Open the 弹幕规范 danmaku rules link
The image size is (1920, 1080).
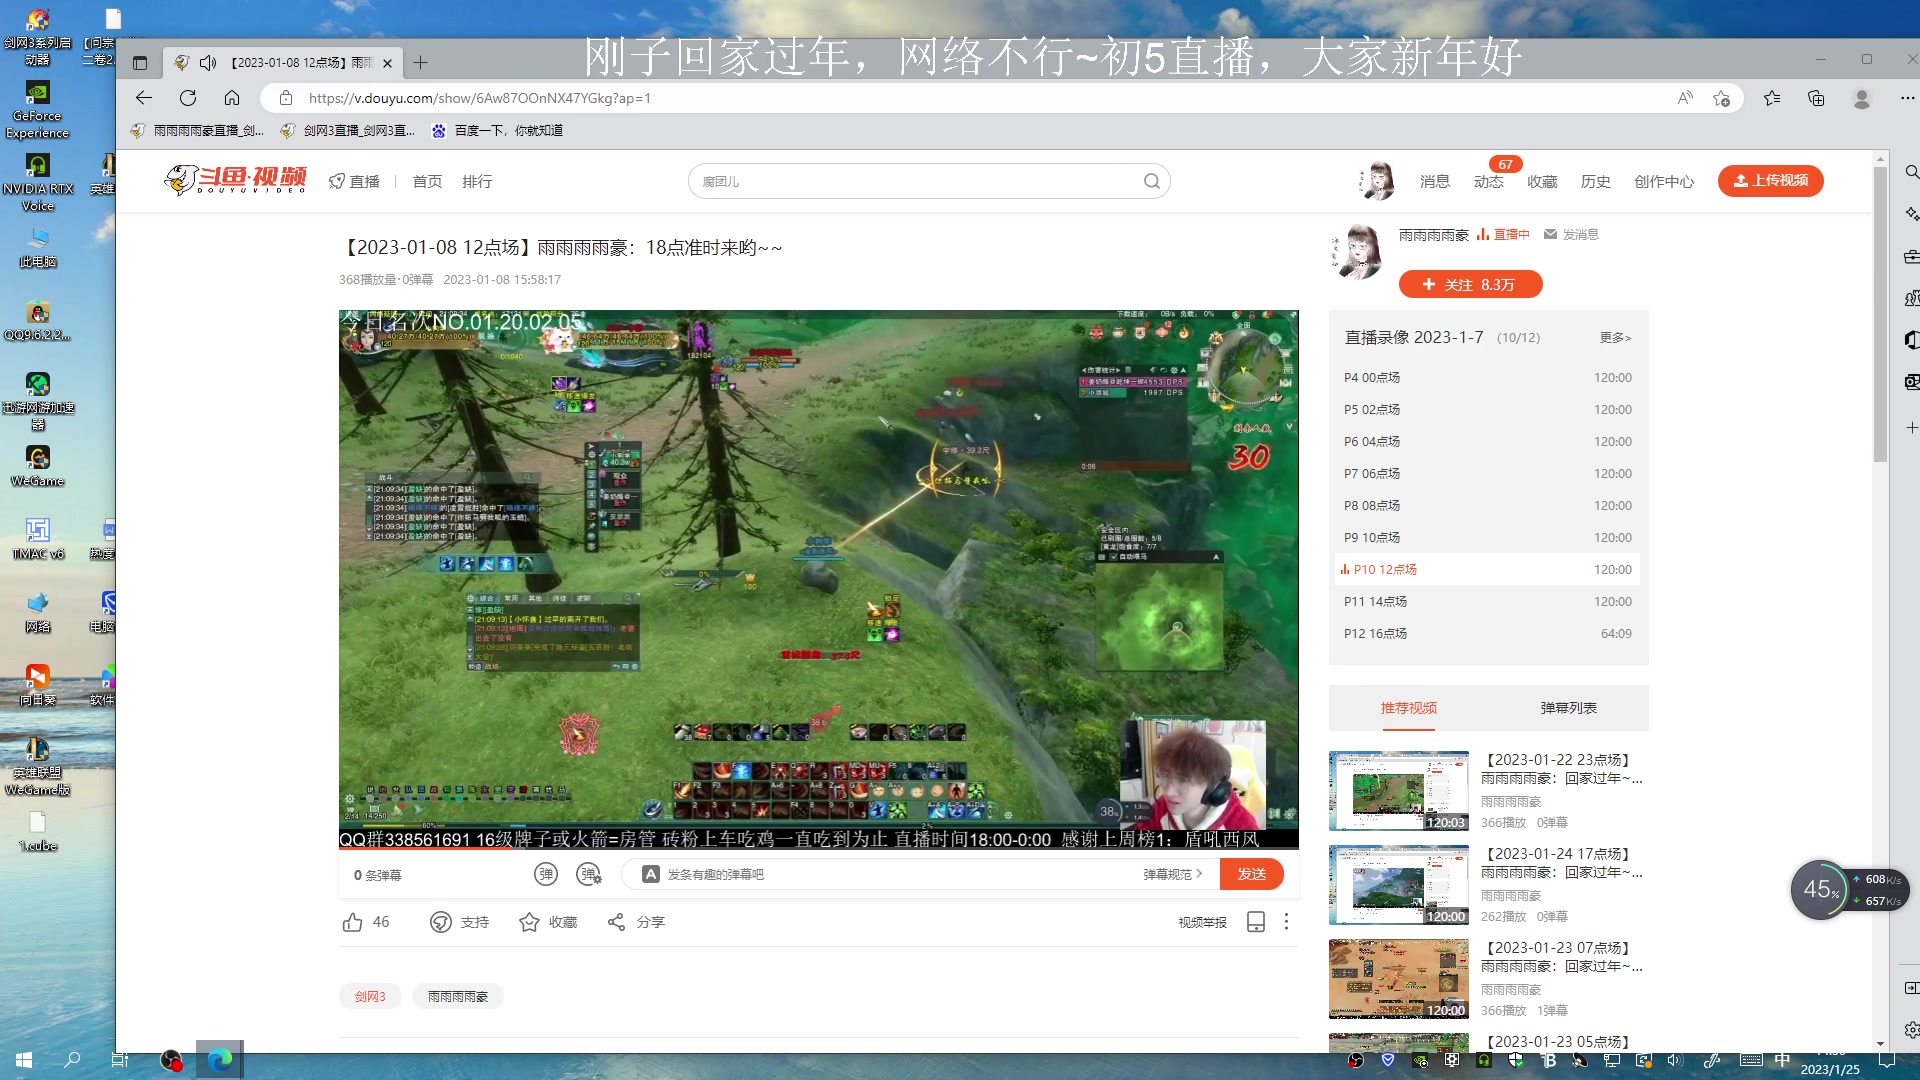tap(1173, 874)
